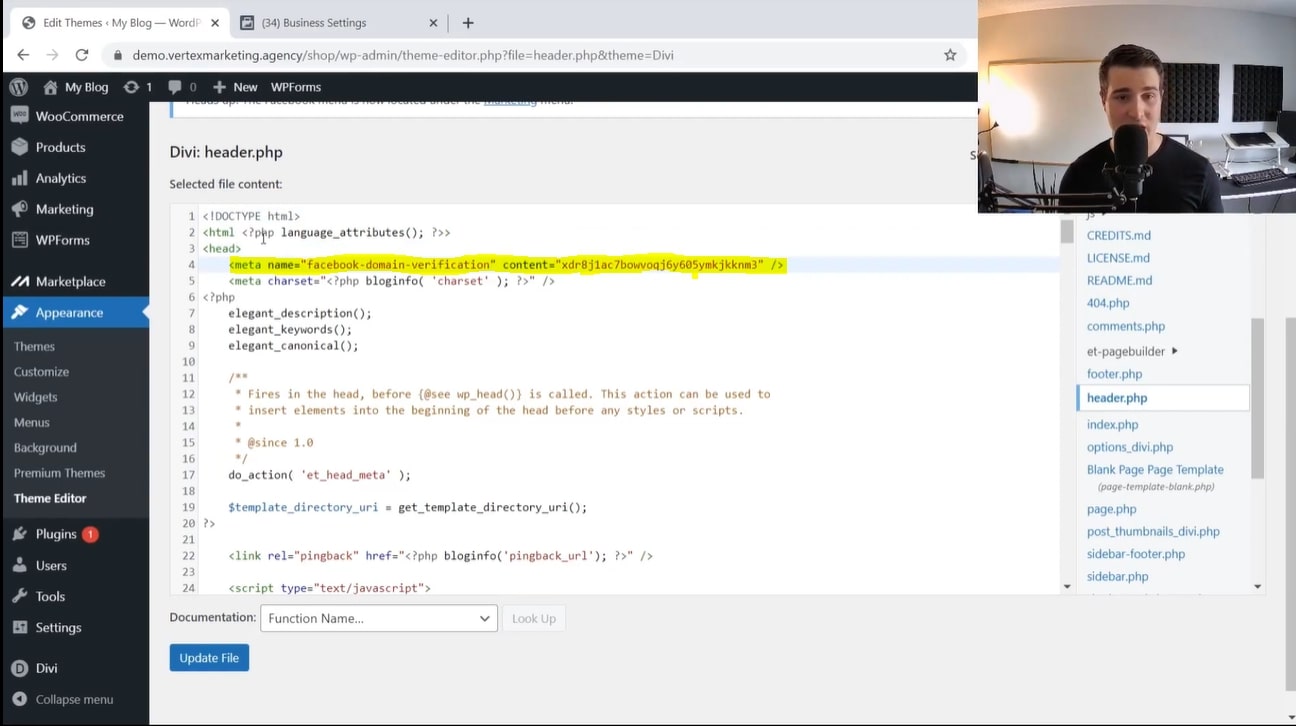
Task: Open CREDITS.md theme file
Action: coord(1119,235)
